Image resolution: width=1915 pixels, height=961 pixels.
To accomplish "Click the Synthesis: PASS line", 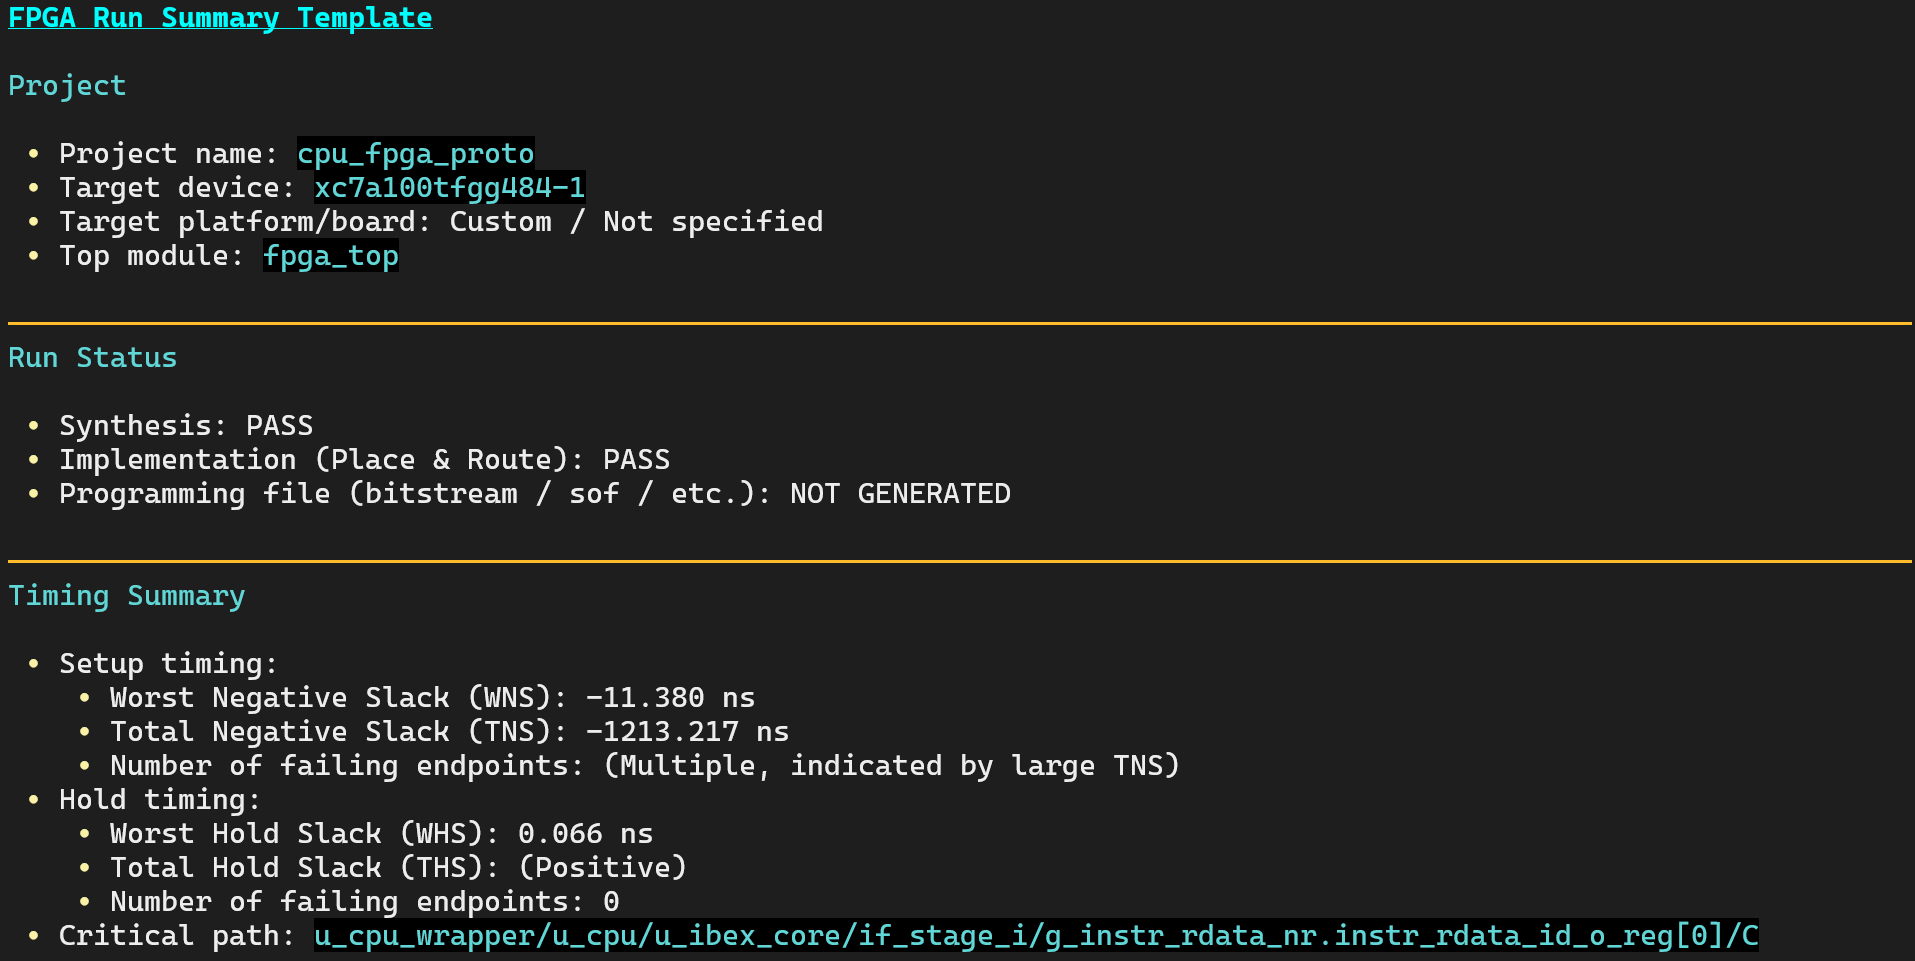I will click(x=186, y=426).
